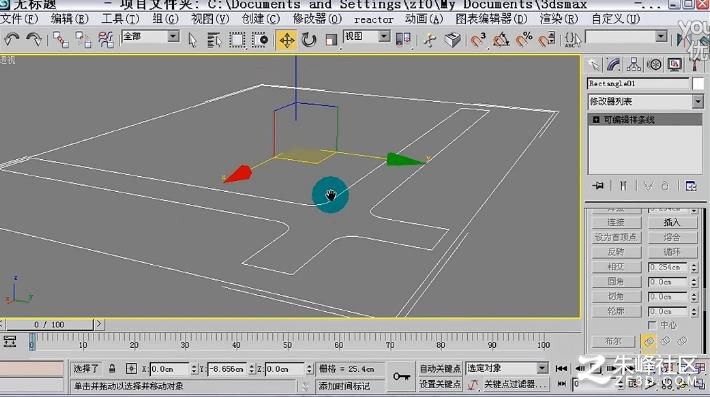This screenshot has width=710, height=397.
Task: Enable the 中心 checkbox
Action: [x=652, y=325]
